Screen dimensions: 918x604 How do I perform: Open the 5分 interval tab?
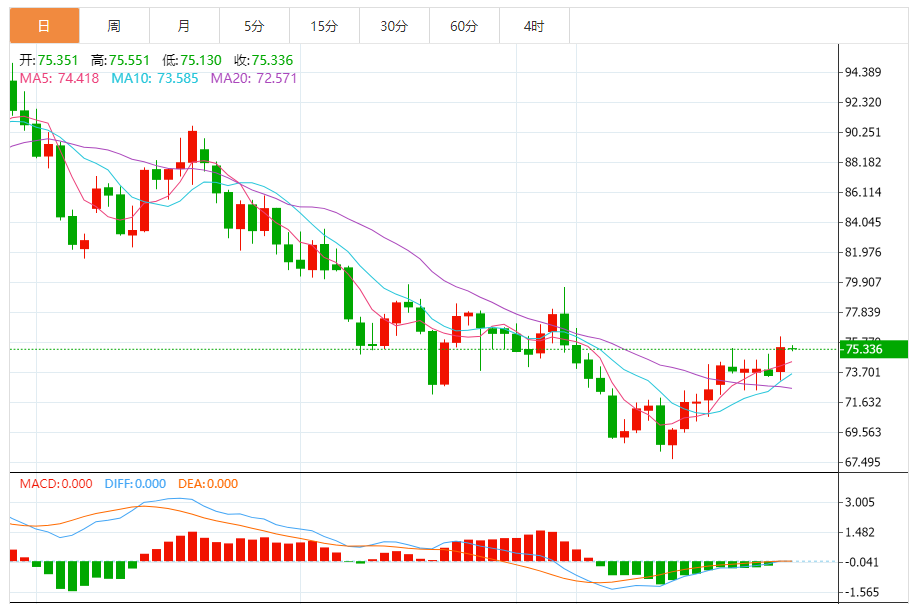click(x=254, y=26)
